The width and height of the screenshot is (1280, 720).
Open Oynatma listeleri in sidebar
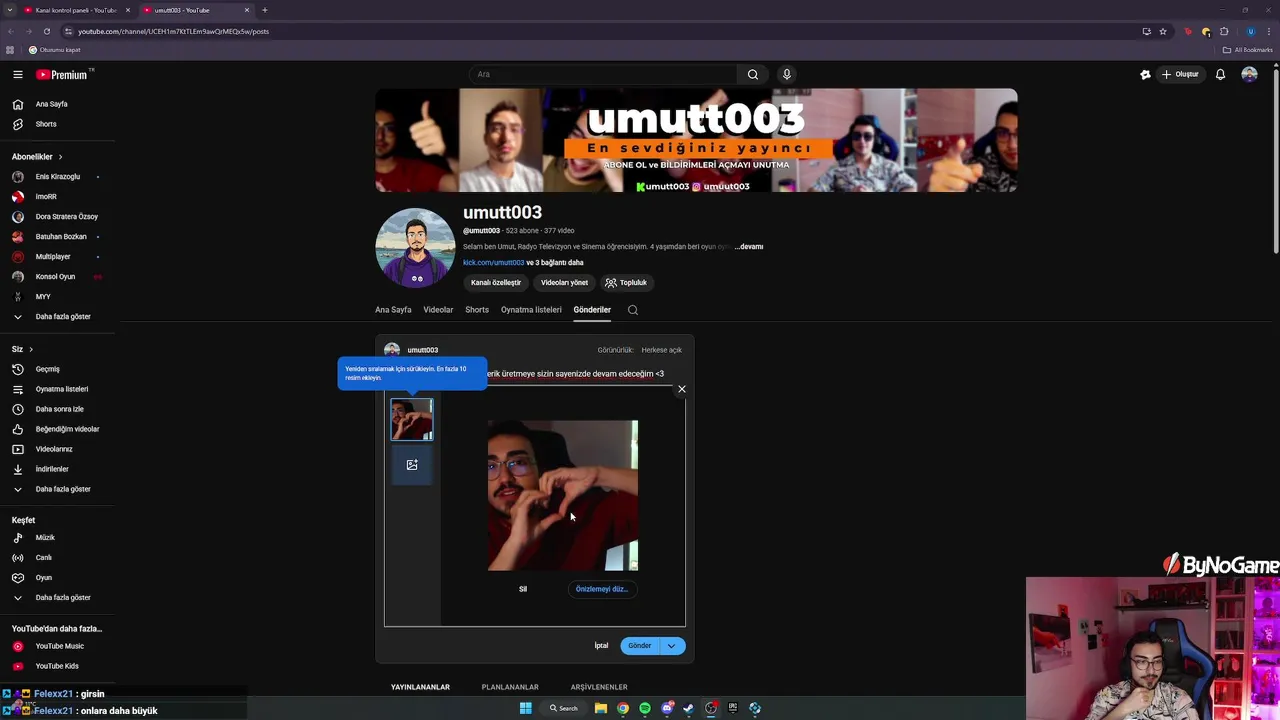61,389
